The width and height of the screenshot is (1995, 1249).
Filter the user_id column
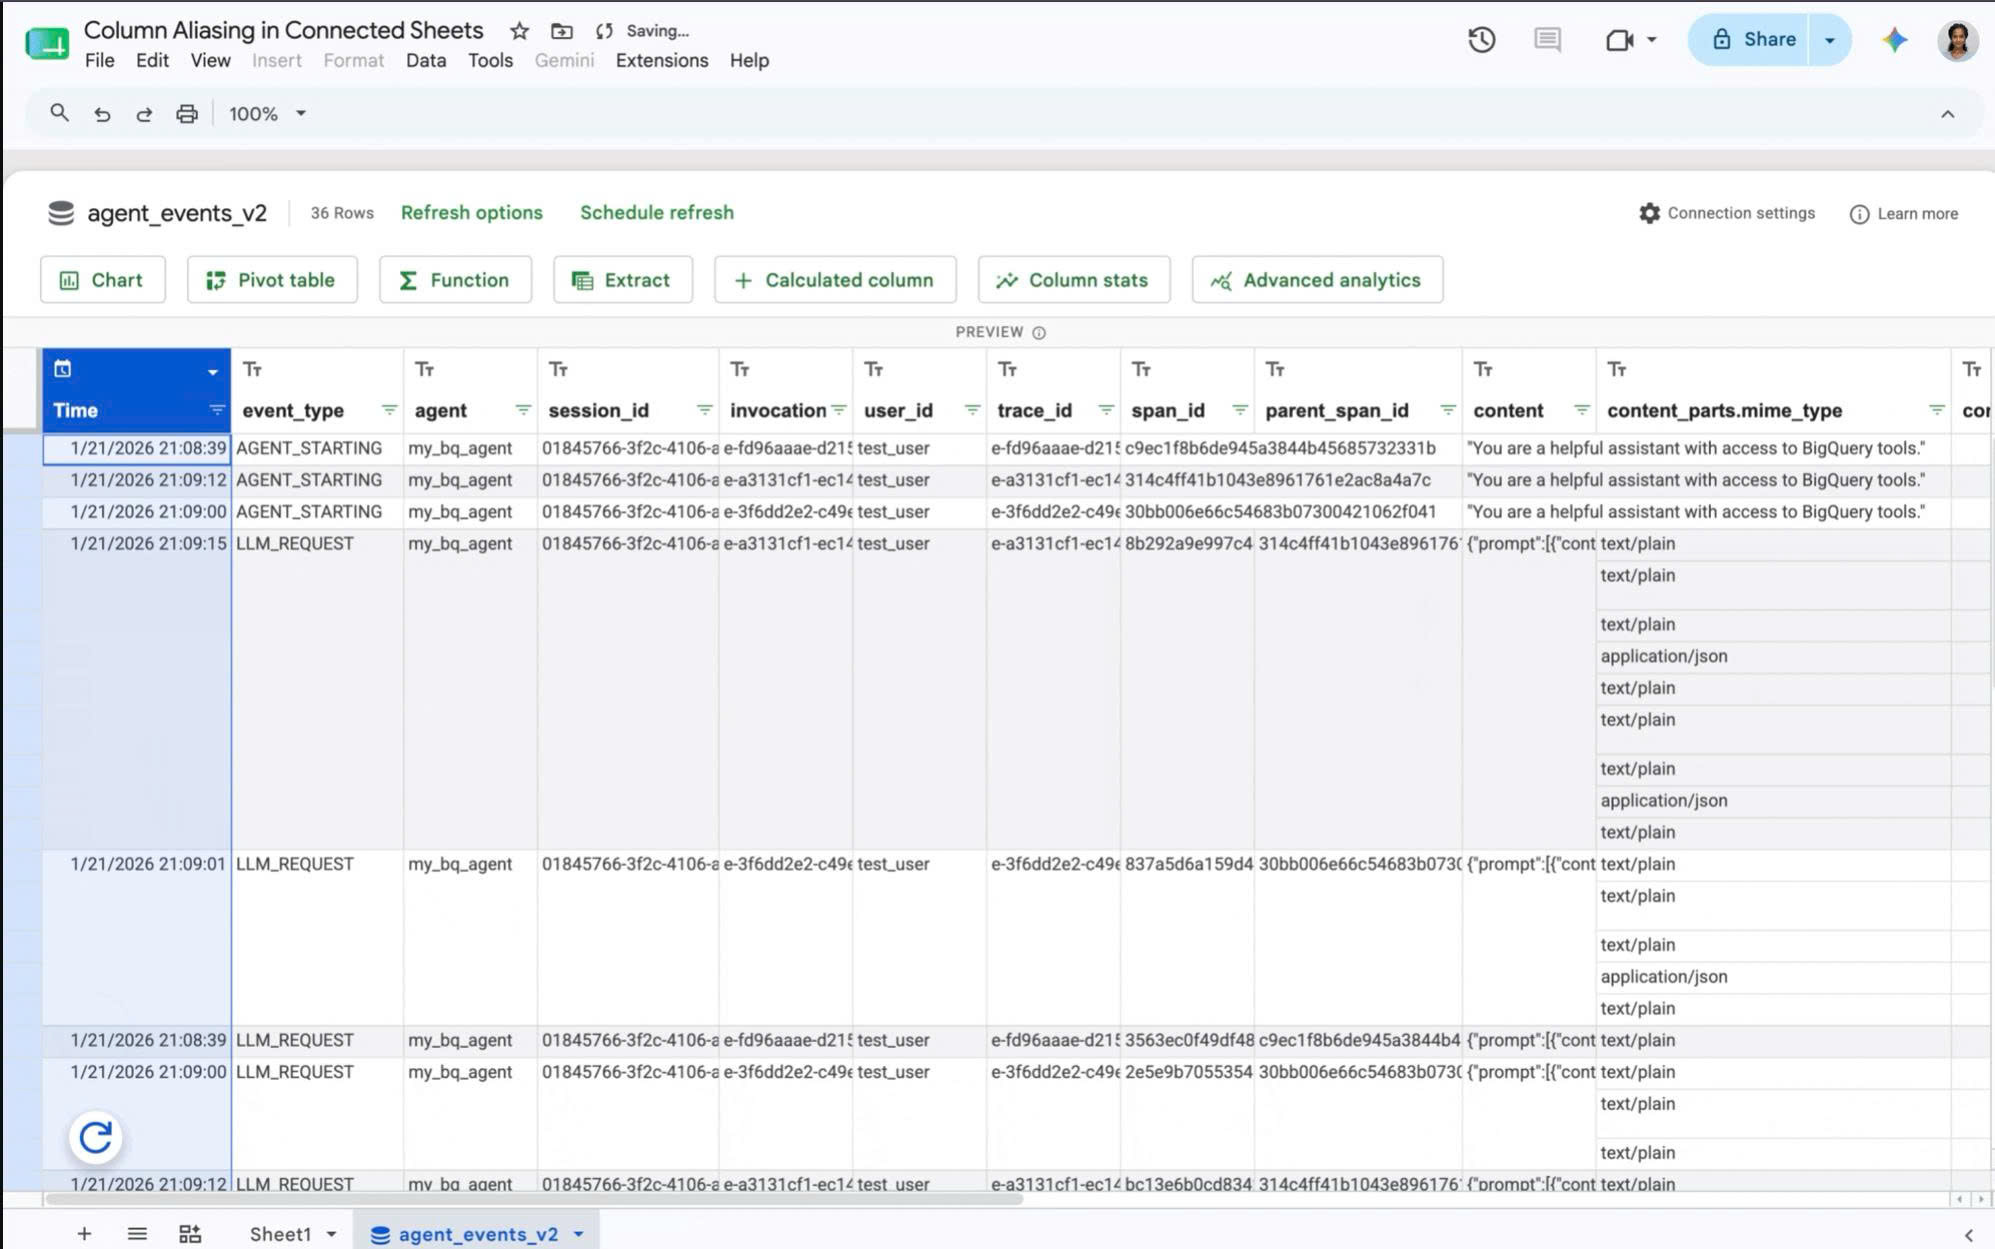pyautogui.click(x=972, y=410)
